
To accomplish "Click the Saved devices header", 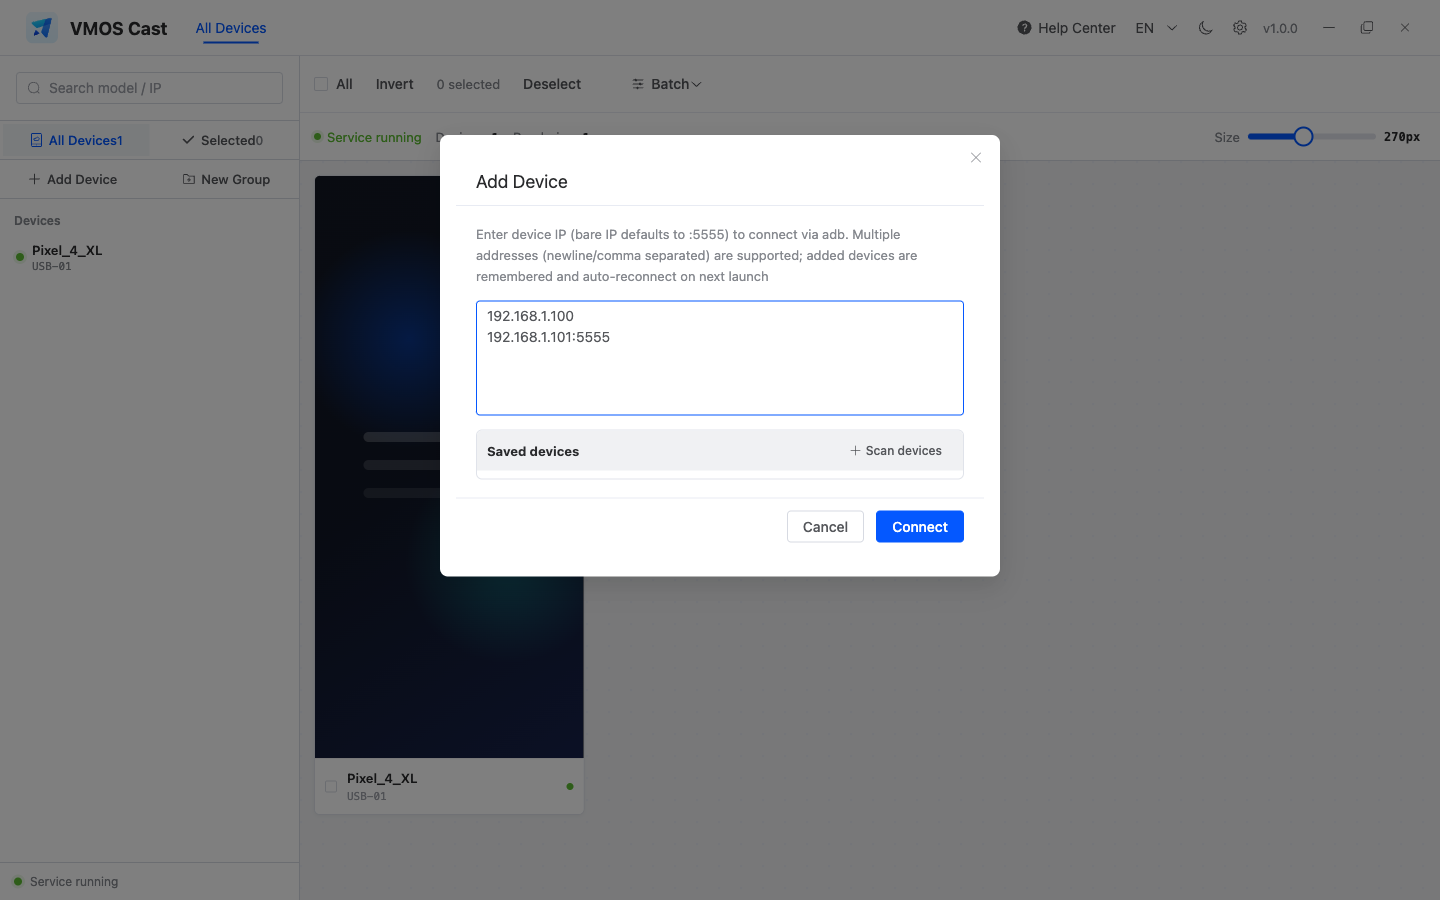I will click(533, 451).
